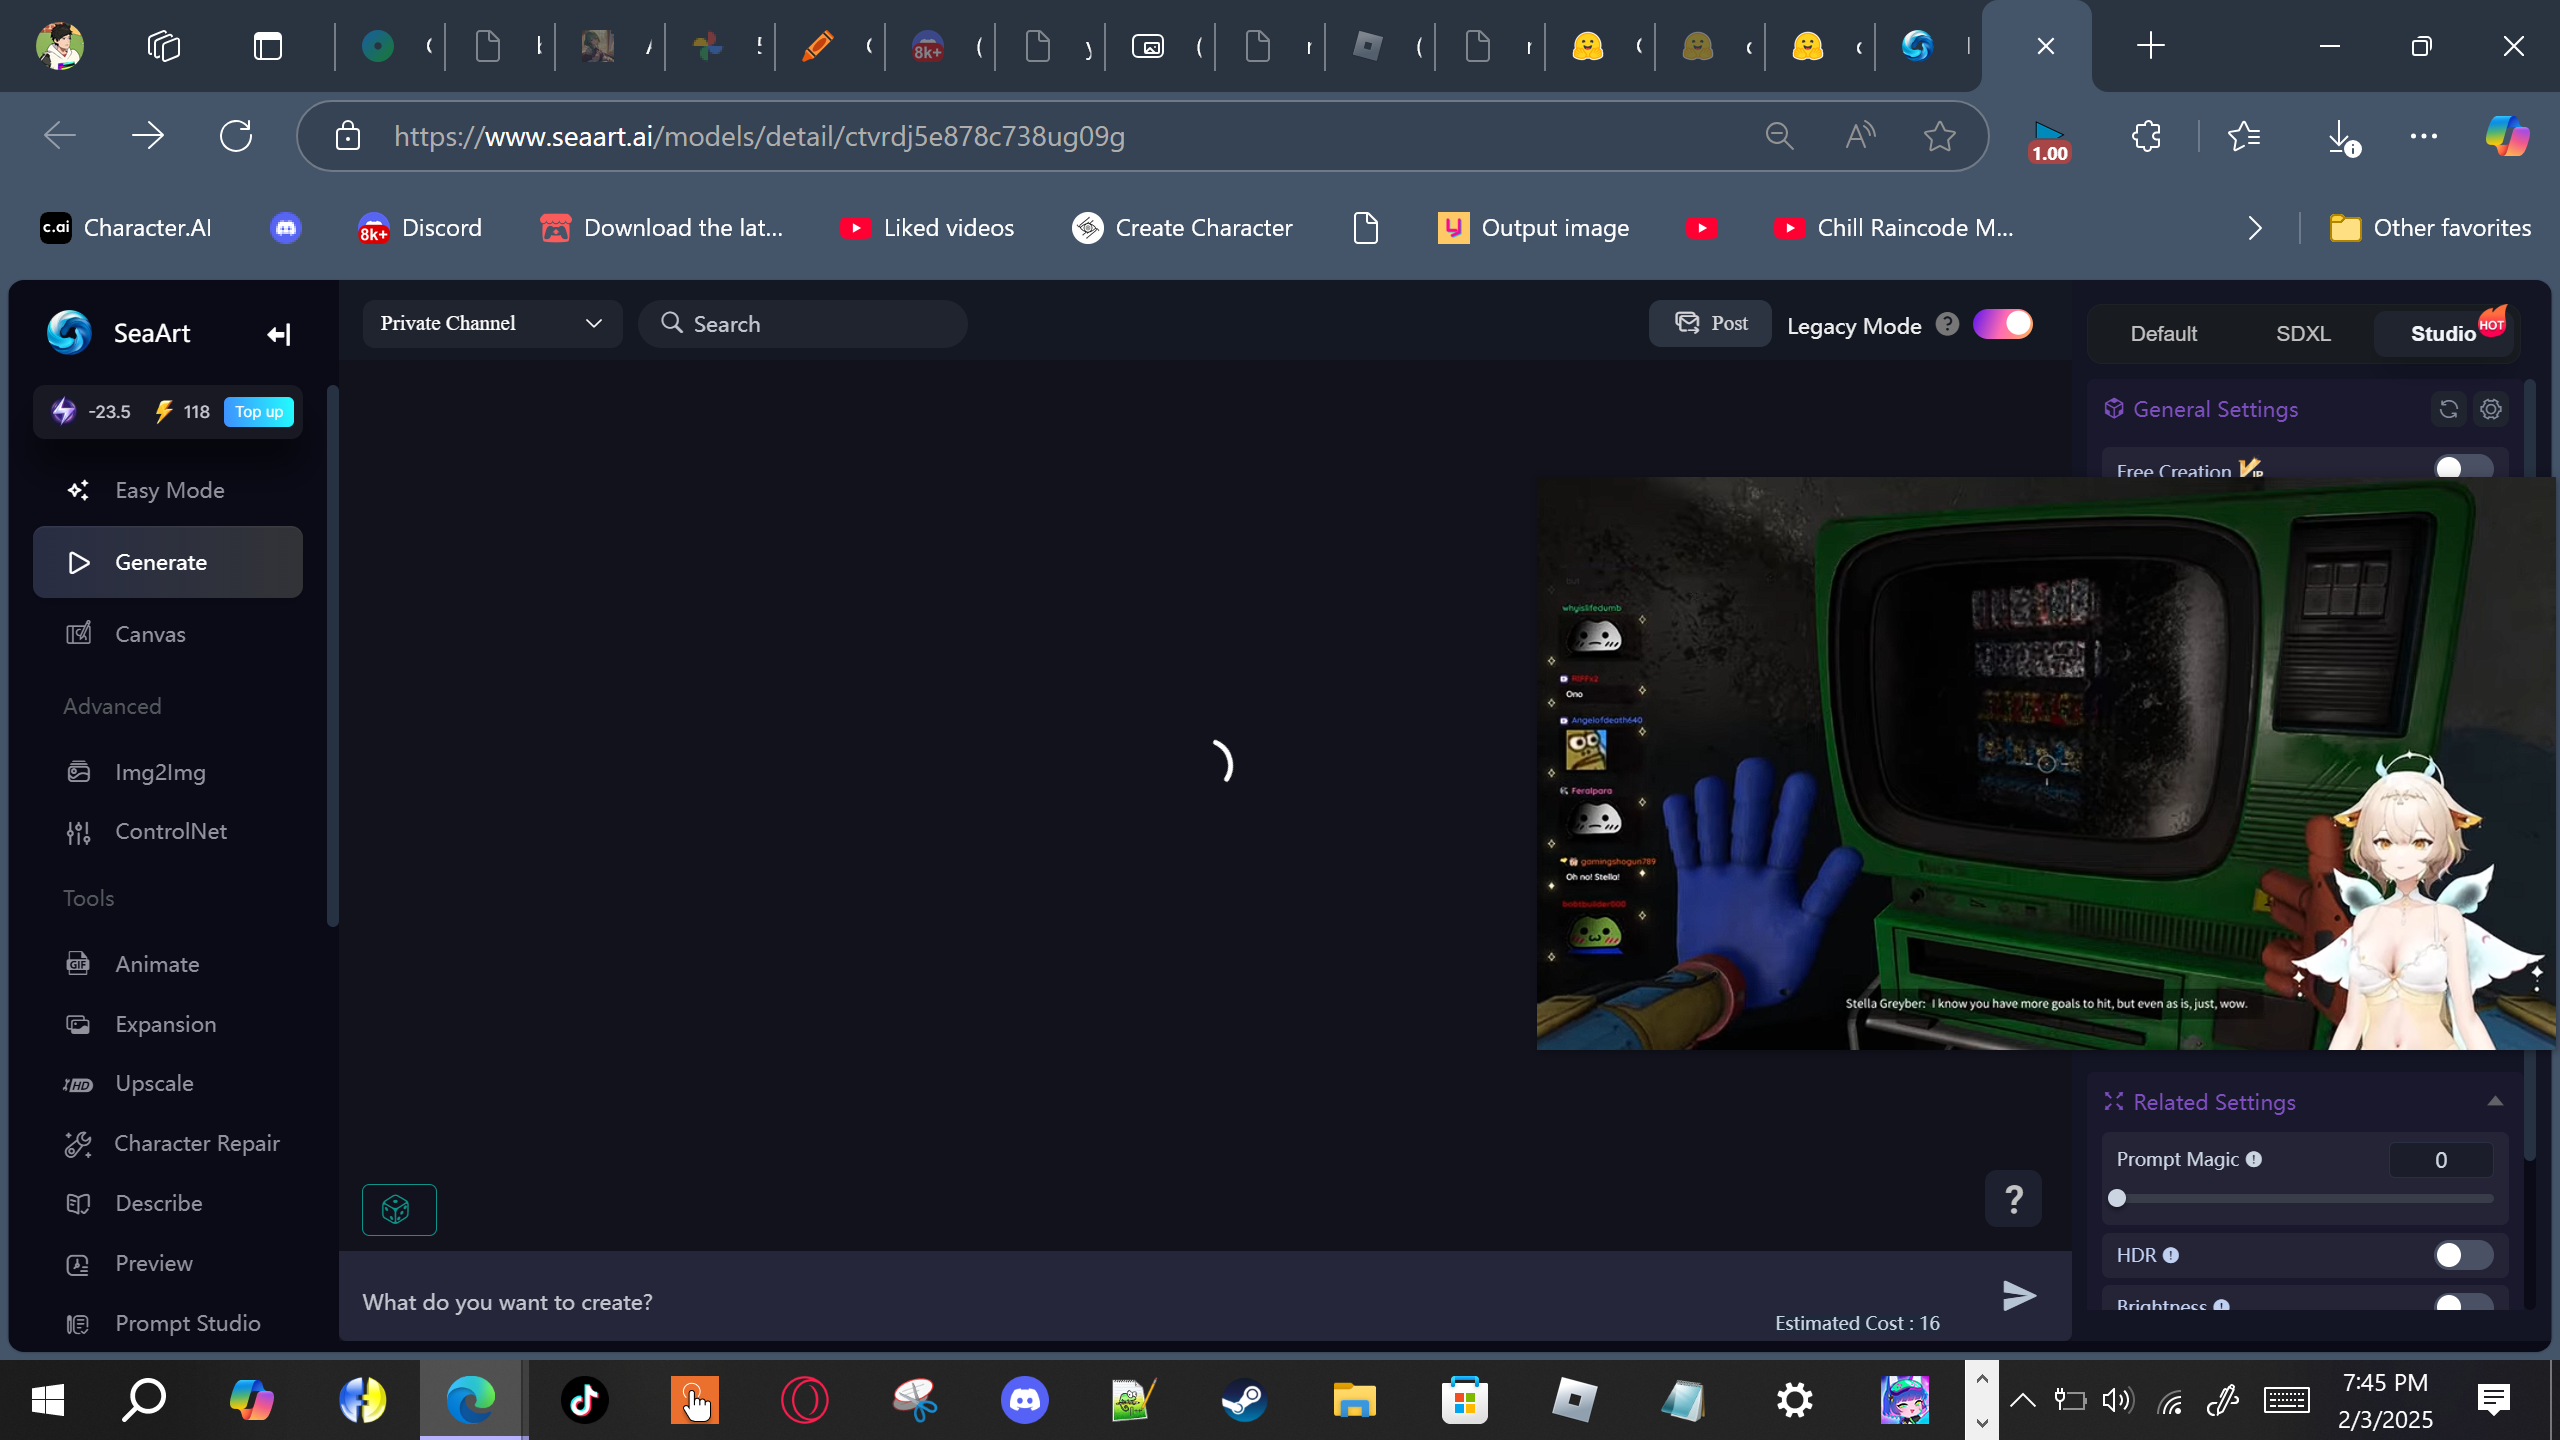Click the question mark help button

(x=2014, y=1198)
